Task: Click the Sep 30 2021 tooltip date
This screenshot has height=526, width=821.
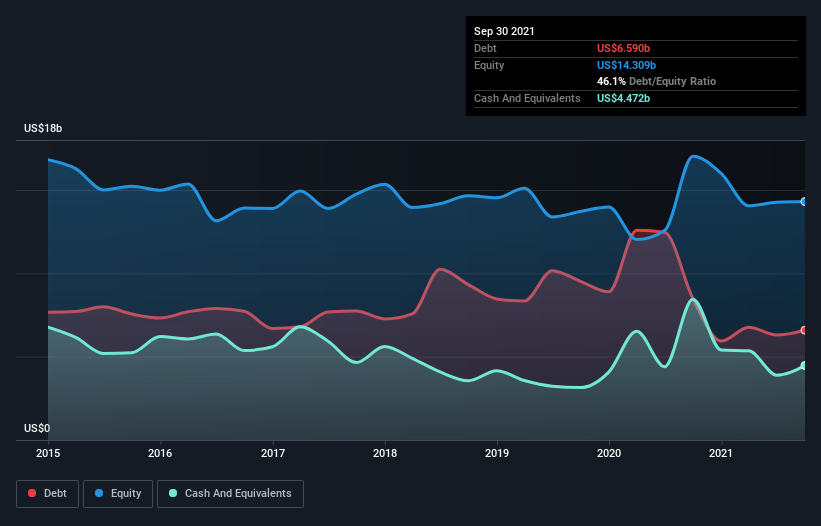Action: tap(504, 31)
